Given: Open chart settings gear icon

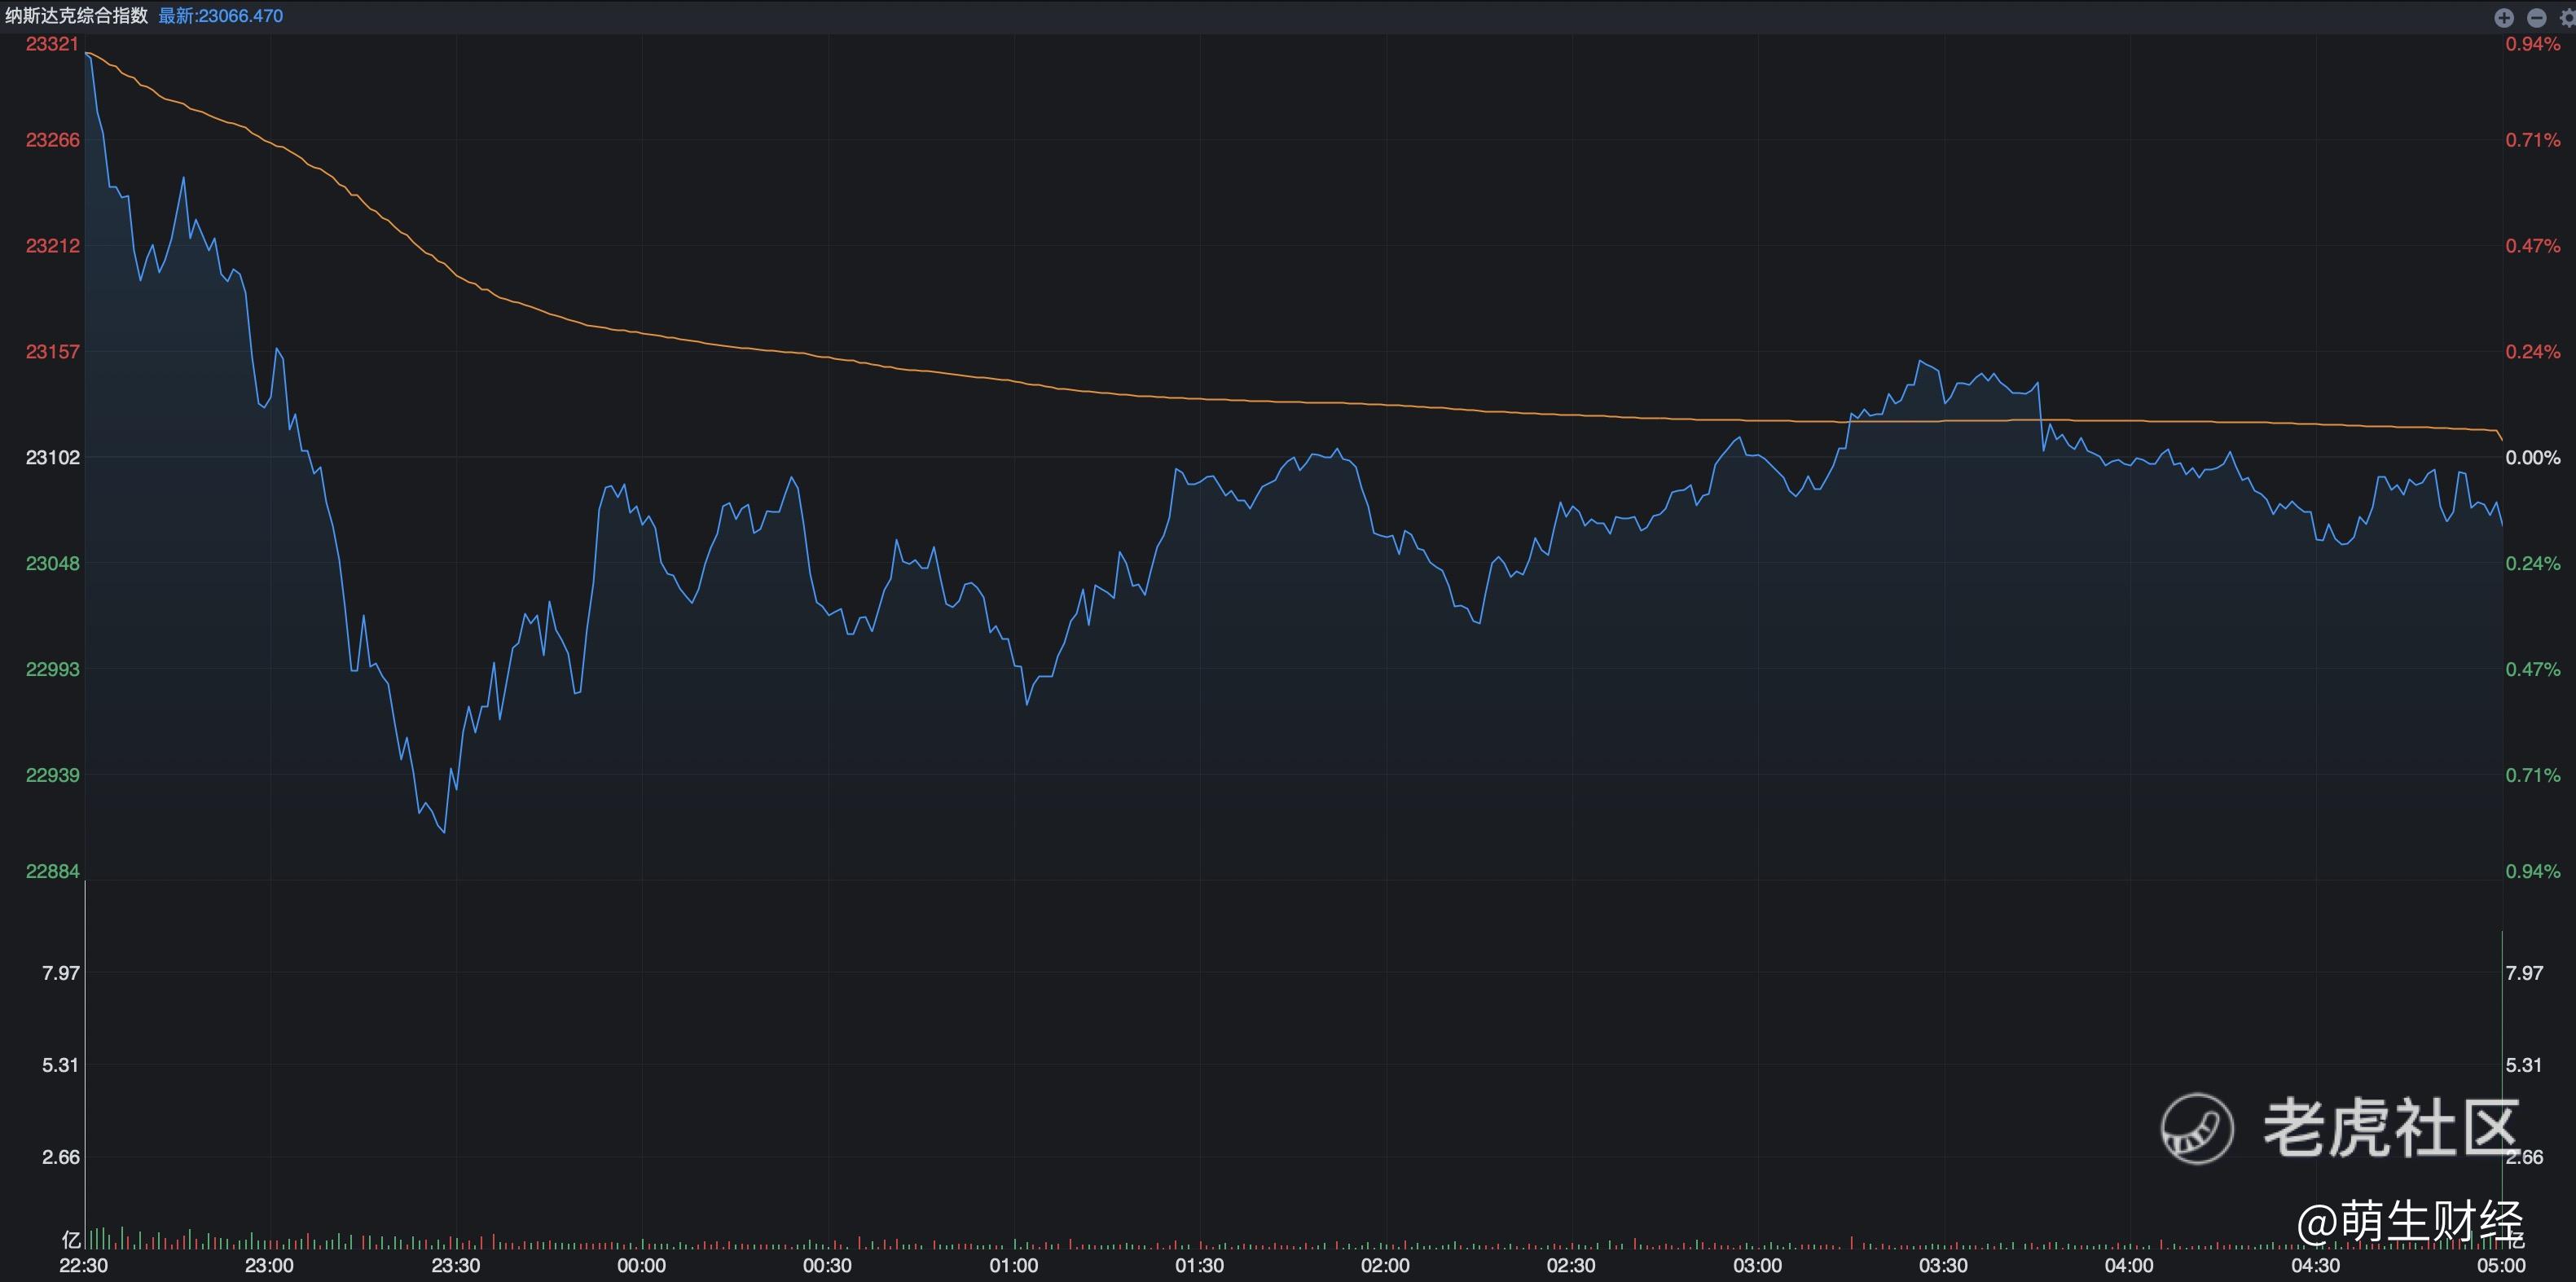Looking at the screenshot, I should tap(2567, 17).
